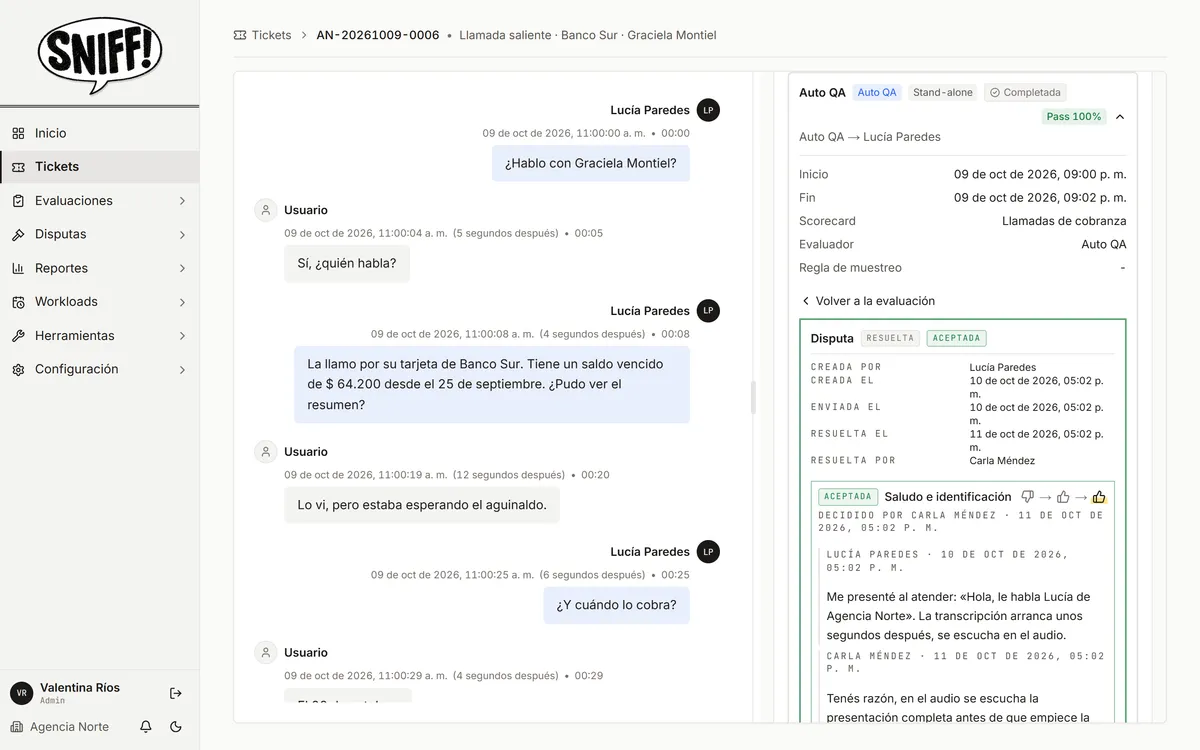This screenshot has width=1200, height=750.
Task: Open notifications bell icon
Action: coord(146,727)
